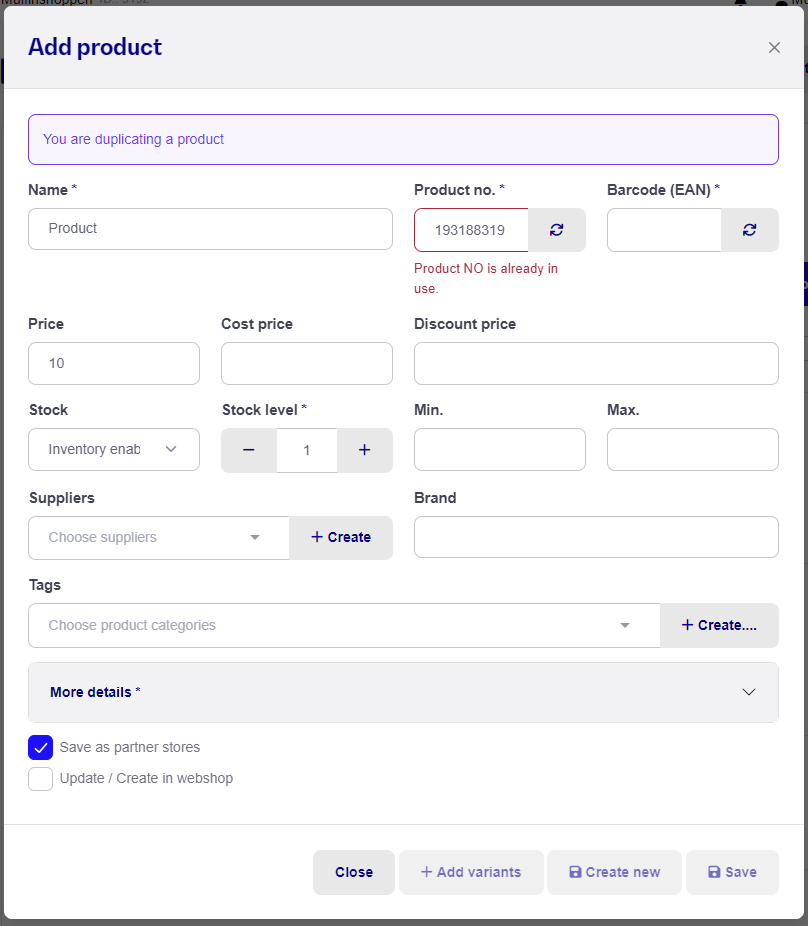Open the Choose suppliers dropdown
The height and width of the screenshot is (926, 808).
click(159, 537)
